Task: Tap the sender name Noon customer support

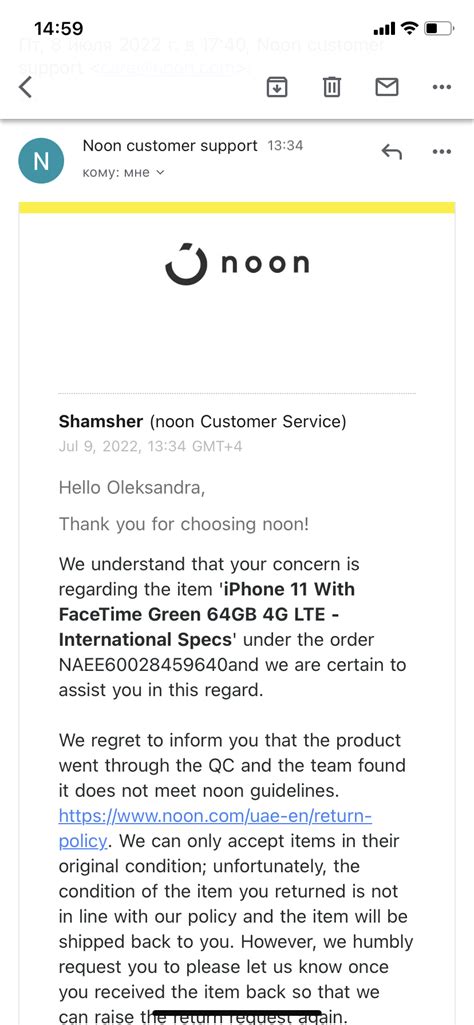Action: coord(170,146)
